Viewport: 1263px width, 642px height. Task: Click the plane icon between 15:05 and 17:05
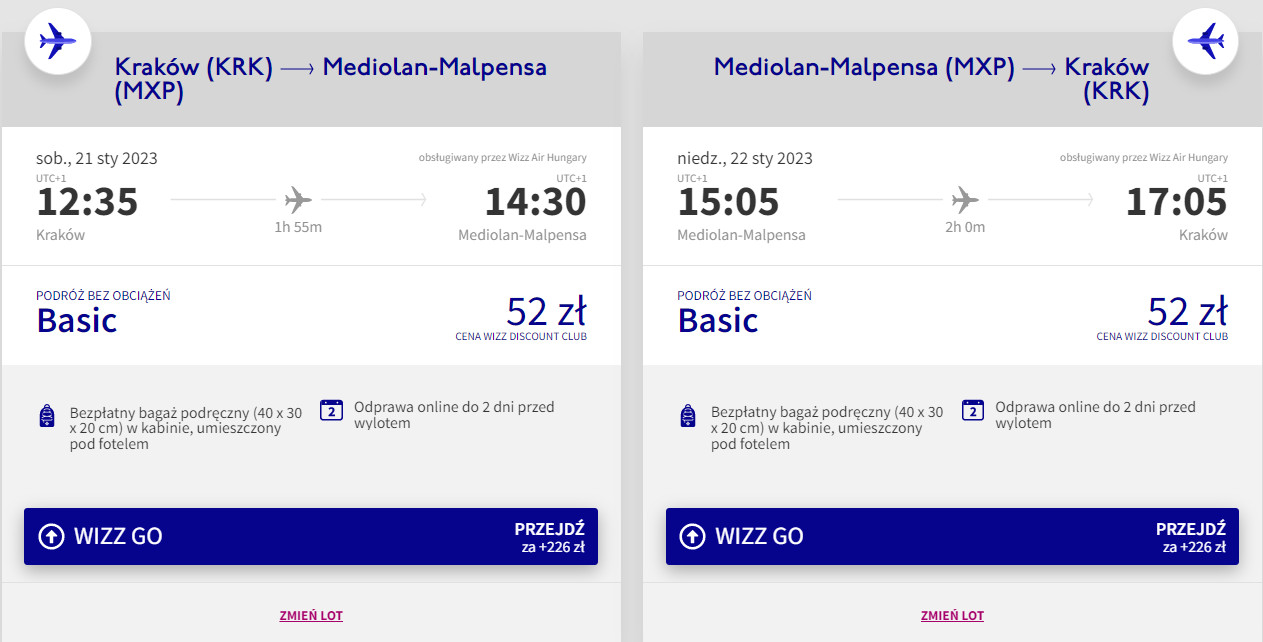pyautogui.click(x=965, y=200)
